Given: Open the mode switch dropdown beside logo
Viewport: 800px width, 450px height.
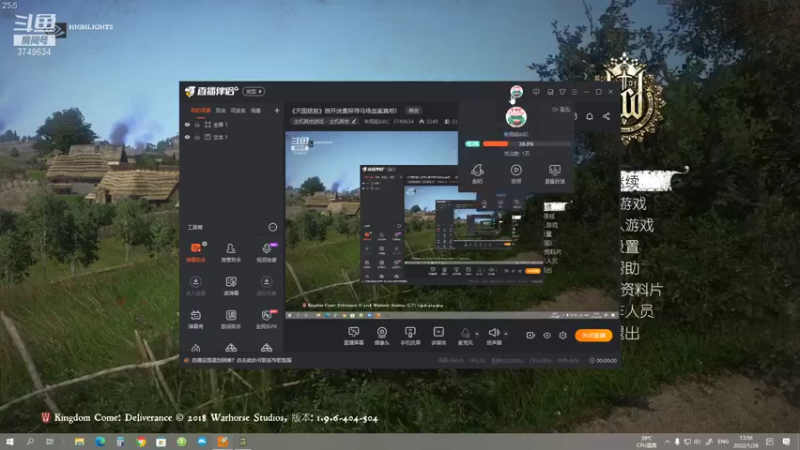Looking at the screenshot, I should click(254, 91).
